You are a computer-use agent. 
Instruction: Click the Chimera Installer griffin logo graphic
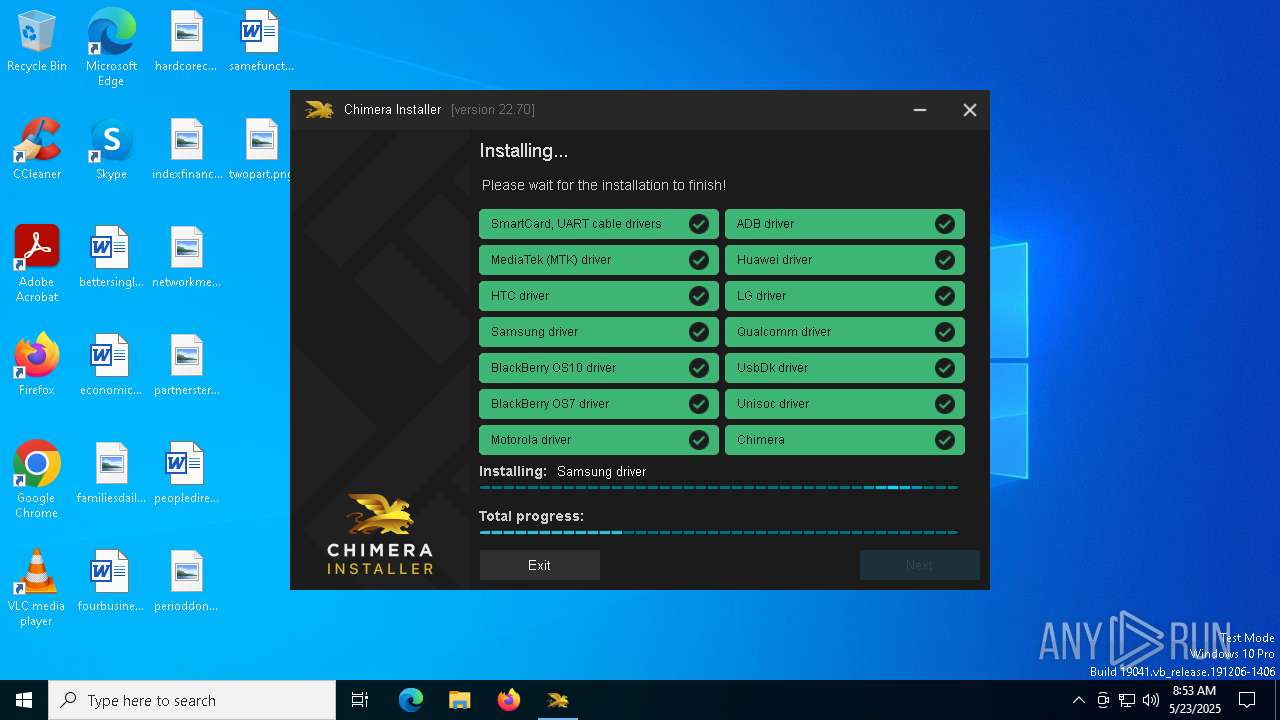[x=380, y=516]
